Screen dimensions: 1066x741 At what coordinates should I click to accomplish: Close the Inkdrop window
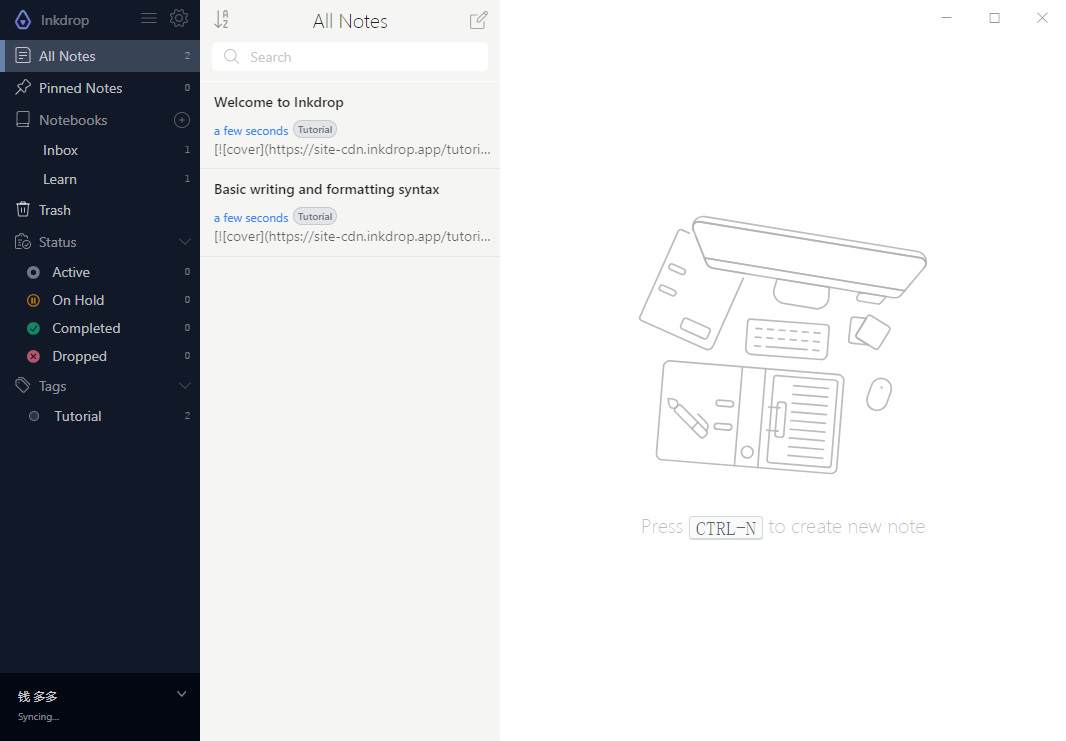[x=1042, y=18]
